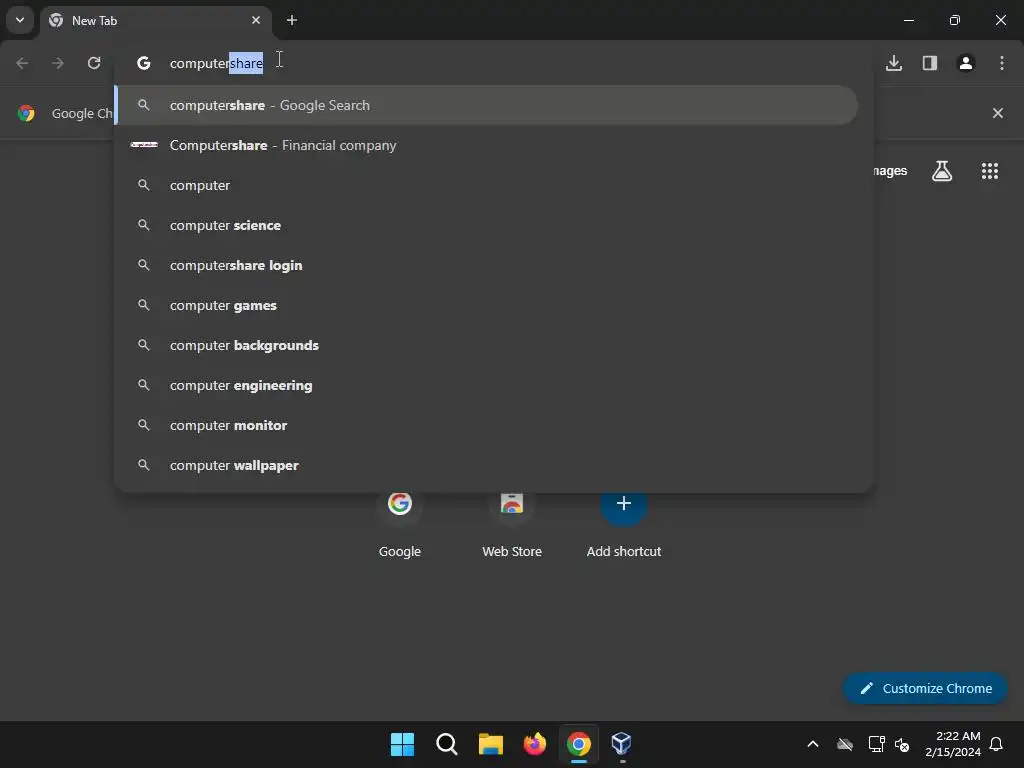Open the Chrome three-dot menu
The width and height of the screenshot is (1024, 768).
(x=1002, y=63)
